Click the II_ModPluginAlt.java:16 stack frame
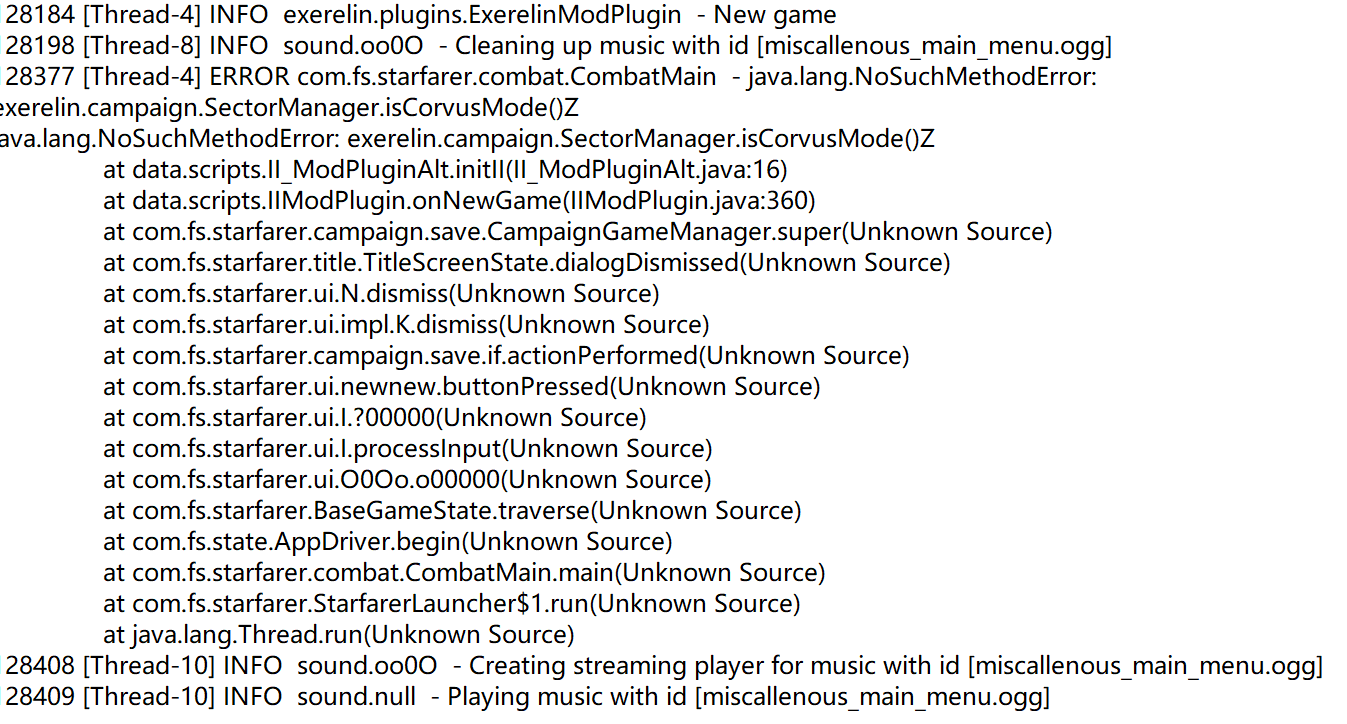The image size is (1347, 724). [445, 170]
